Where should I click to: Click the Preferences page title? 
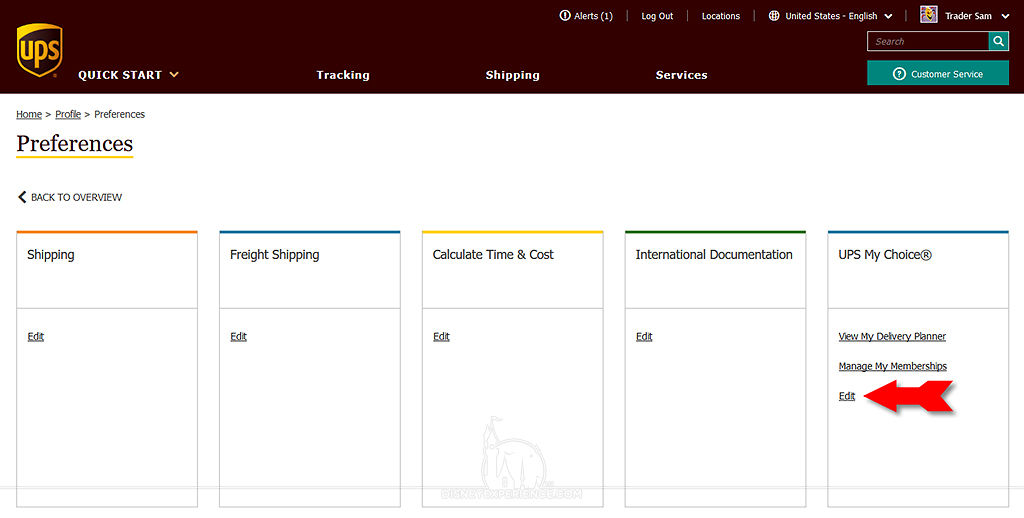pos(74,144)
